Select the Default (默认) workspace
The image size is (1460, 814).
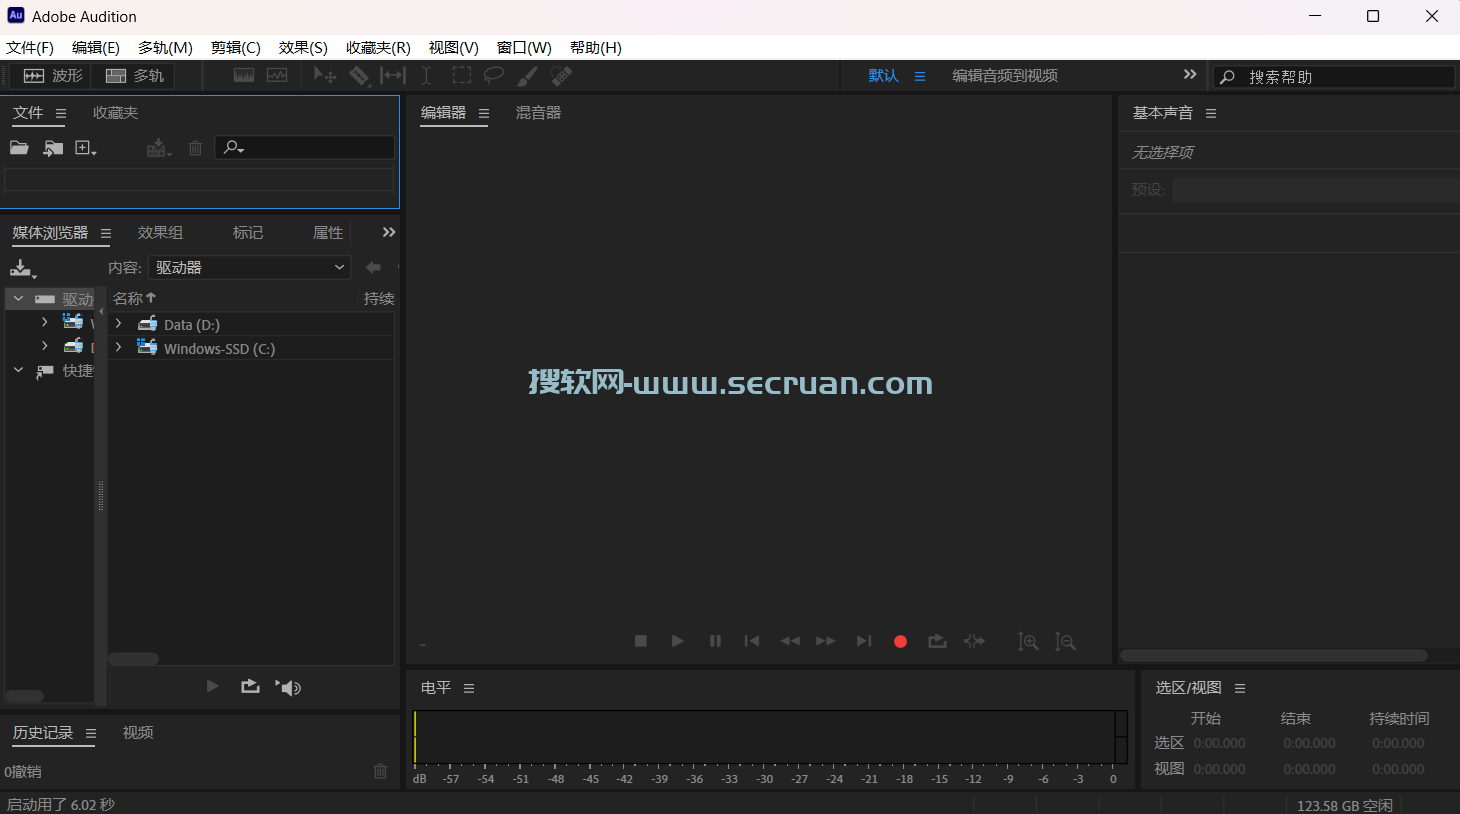click(x=883, y=76)
